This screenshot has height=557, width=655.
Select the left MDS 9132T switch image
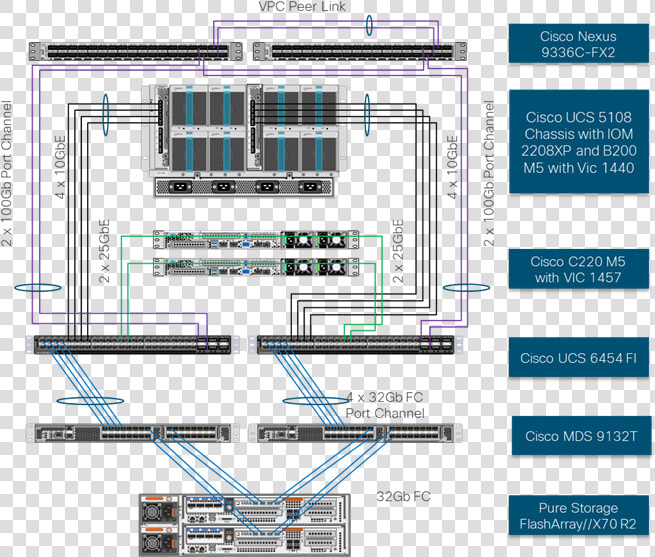click(x=133, y=432)
